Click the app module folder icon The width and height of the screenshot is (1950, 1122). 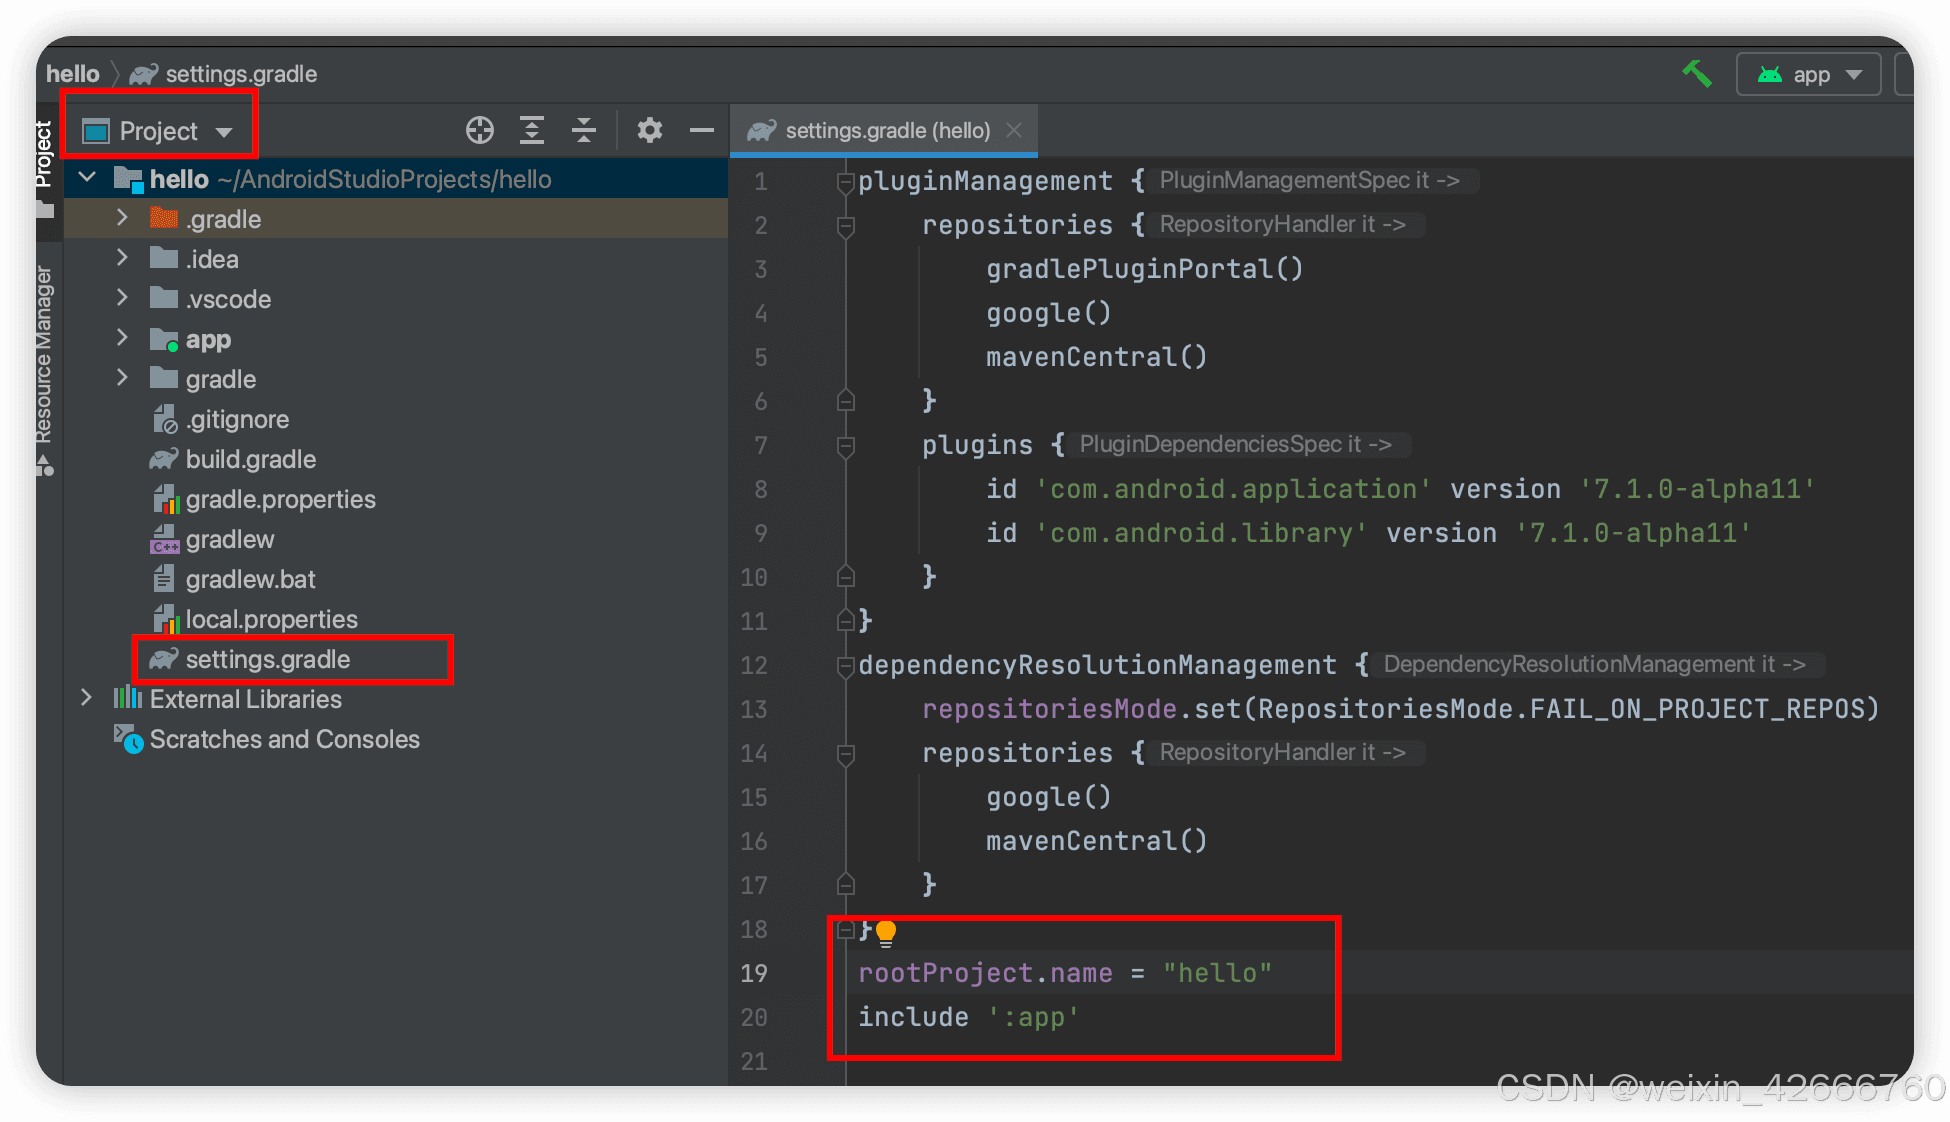pyautogui.click(x=164, y=340)
